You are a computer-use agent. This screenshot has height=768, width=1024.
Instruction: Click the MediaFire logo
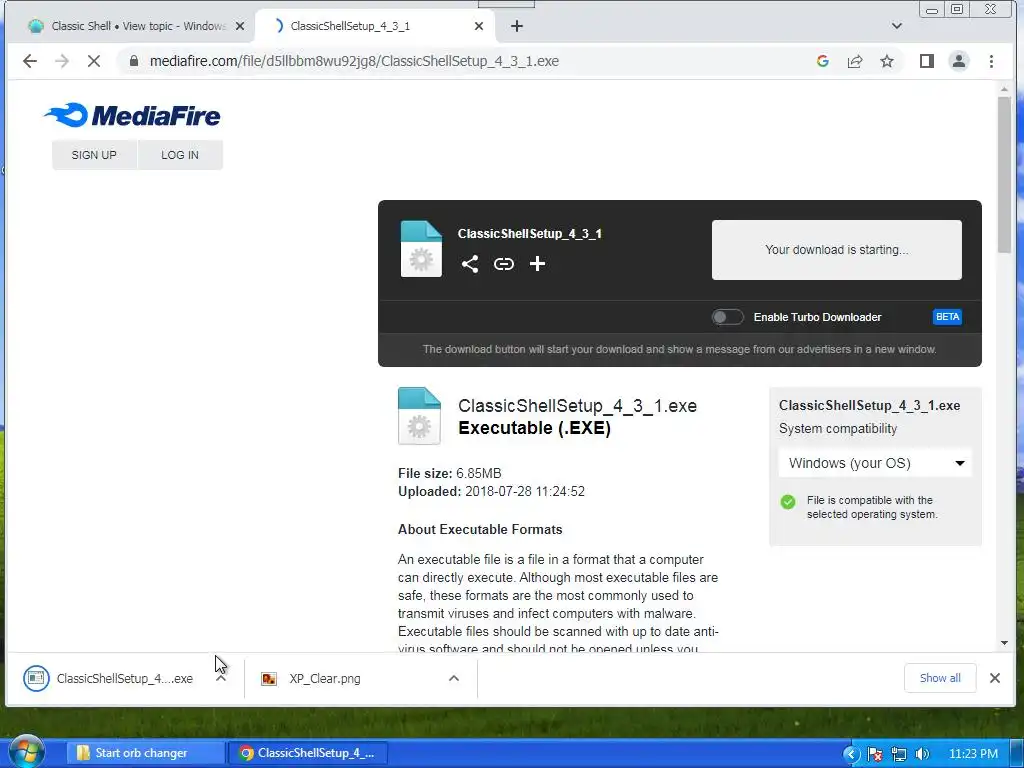[x=133, y=116]
